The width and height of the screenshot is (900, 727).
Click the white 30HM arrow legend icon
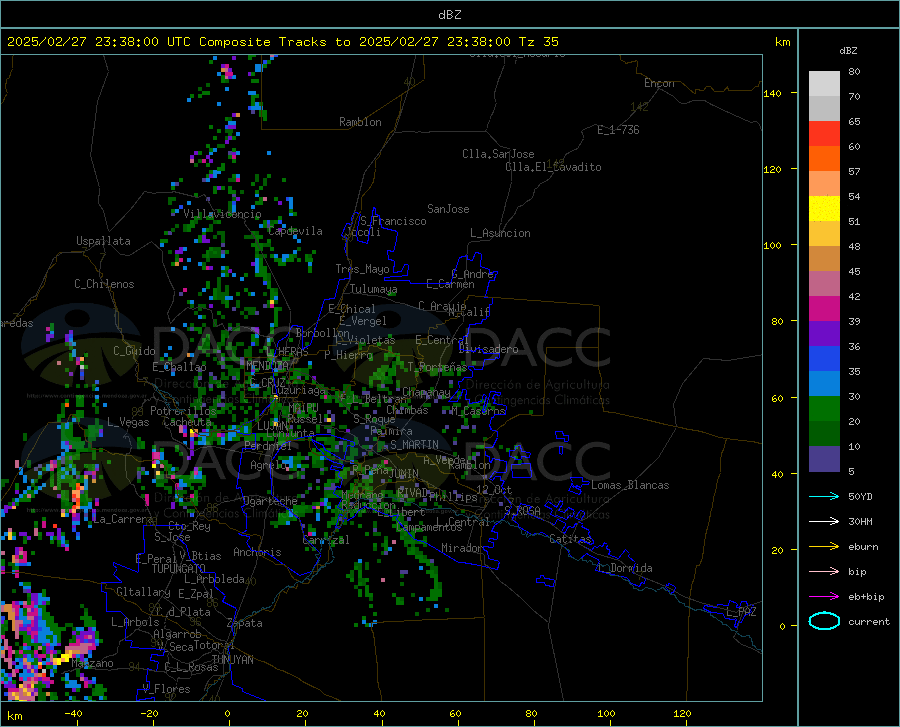824,522
